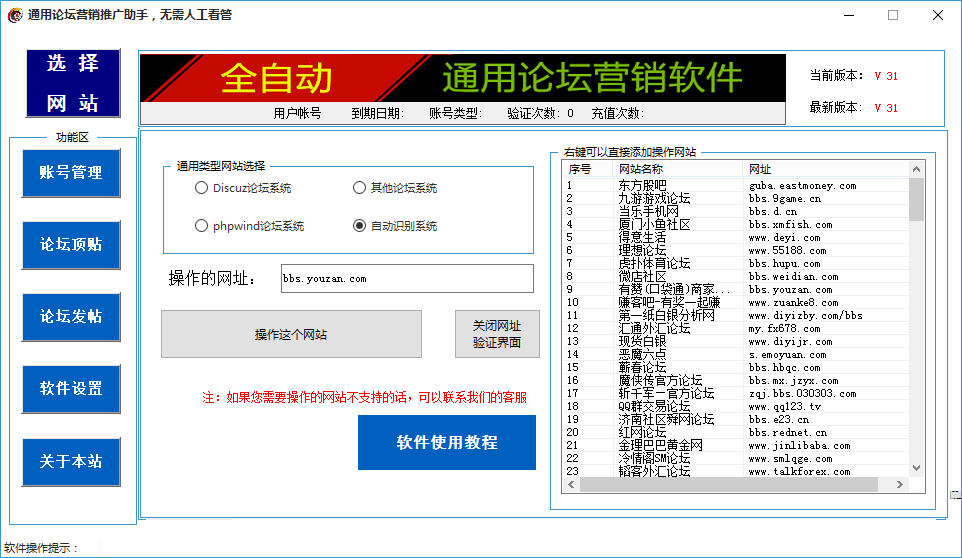Open the 选择网站 panel
Viewport: 962px width, 558px height.
pos(72,83)
